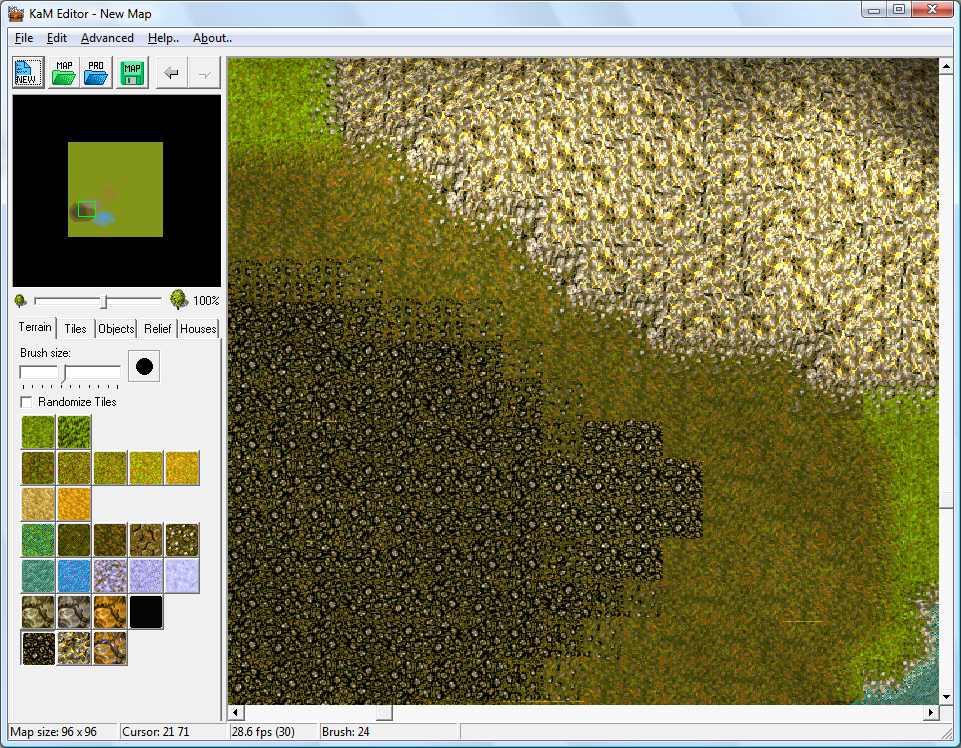
Task: Switch to the Relief tab
Action: (x=158, y=329)
